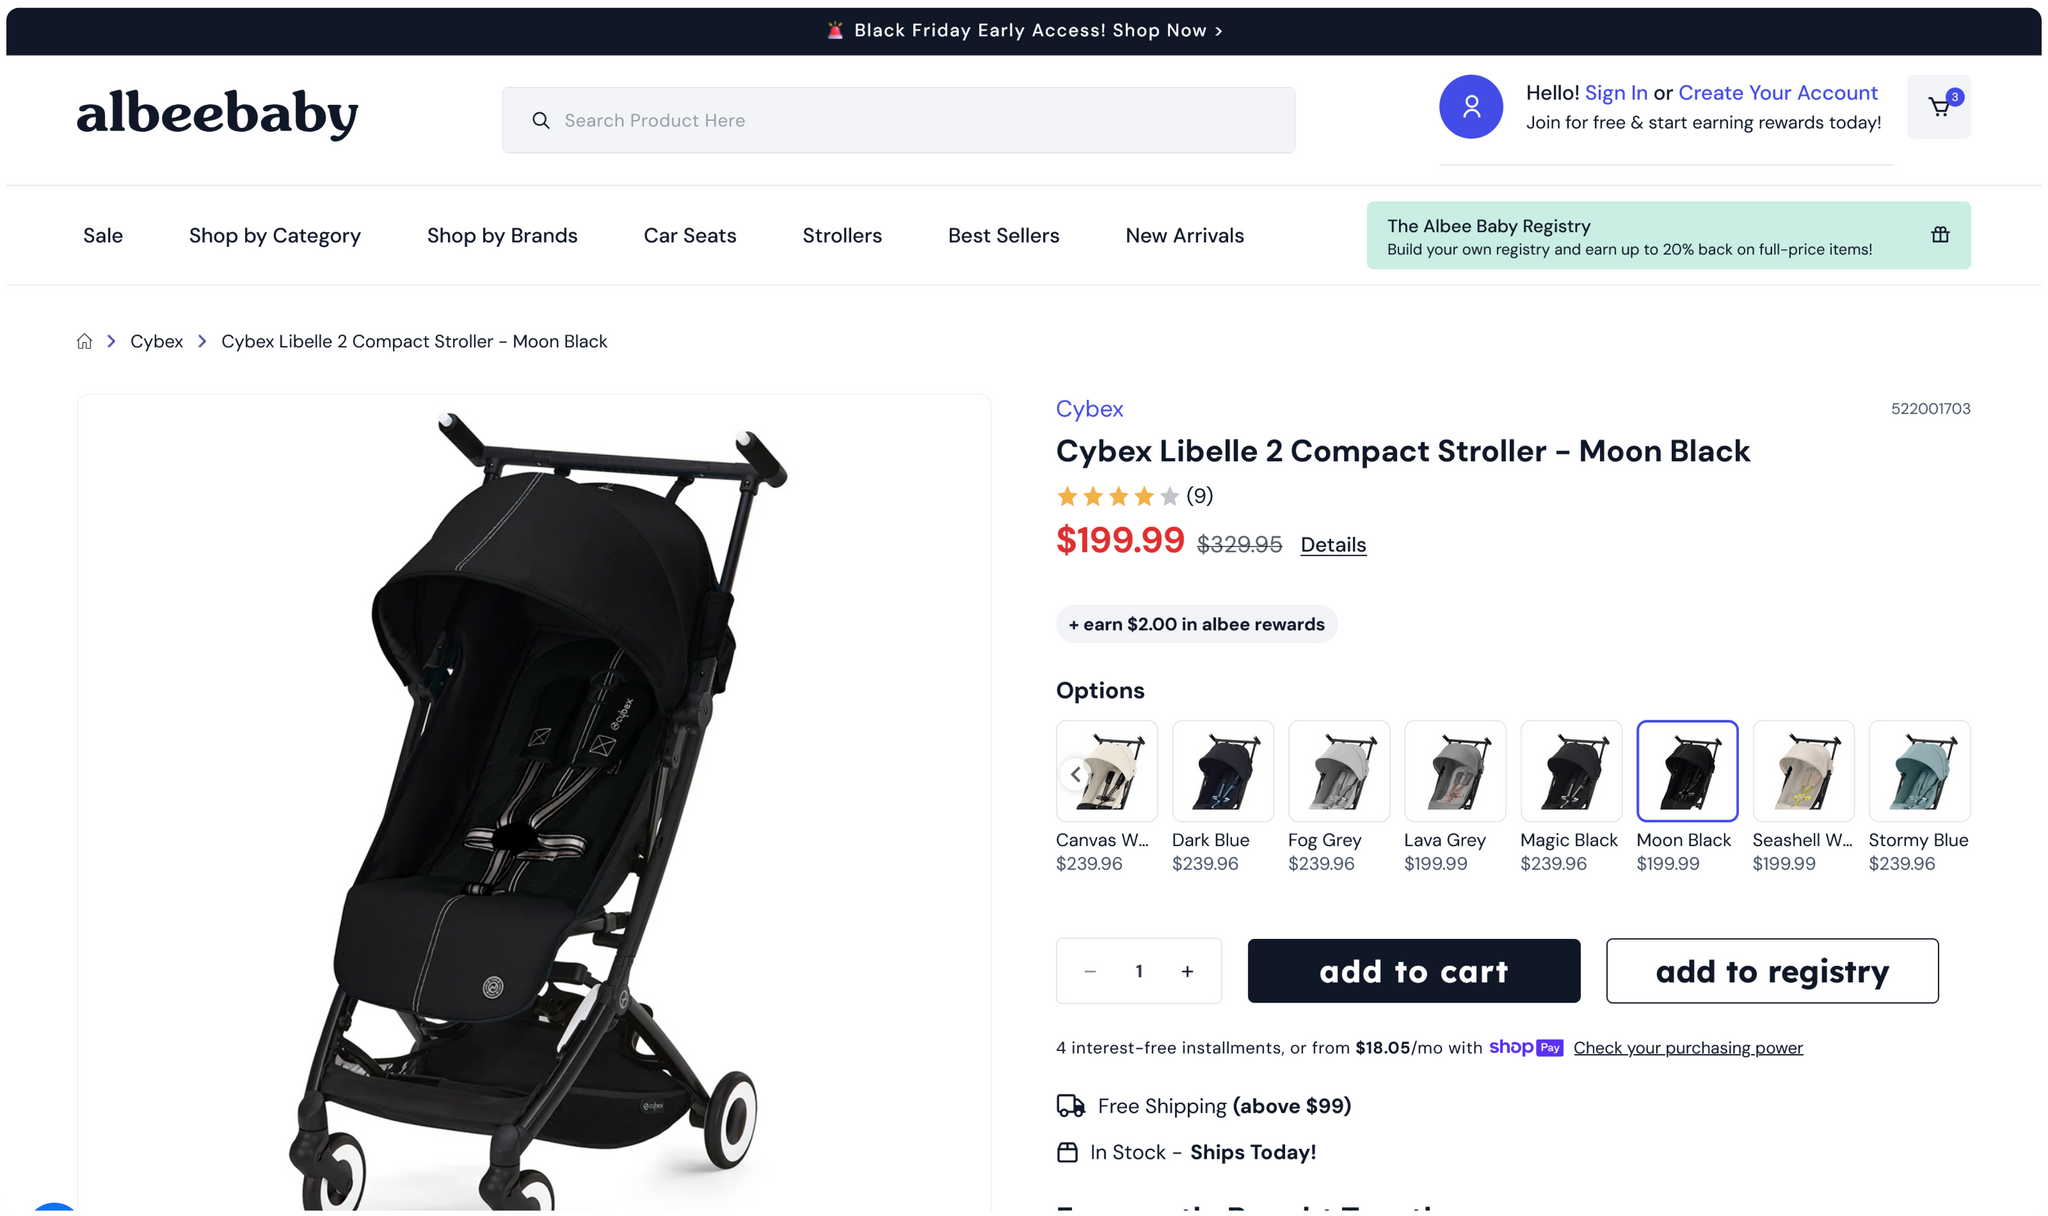This screenshot has height=1216, width=2048.
Task: Click the registry gift icon
Action: (1940, 235)
